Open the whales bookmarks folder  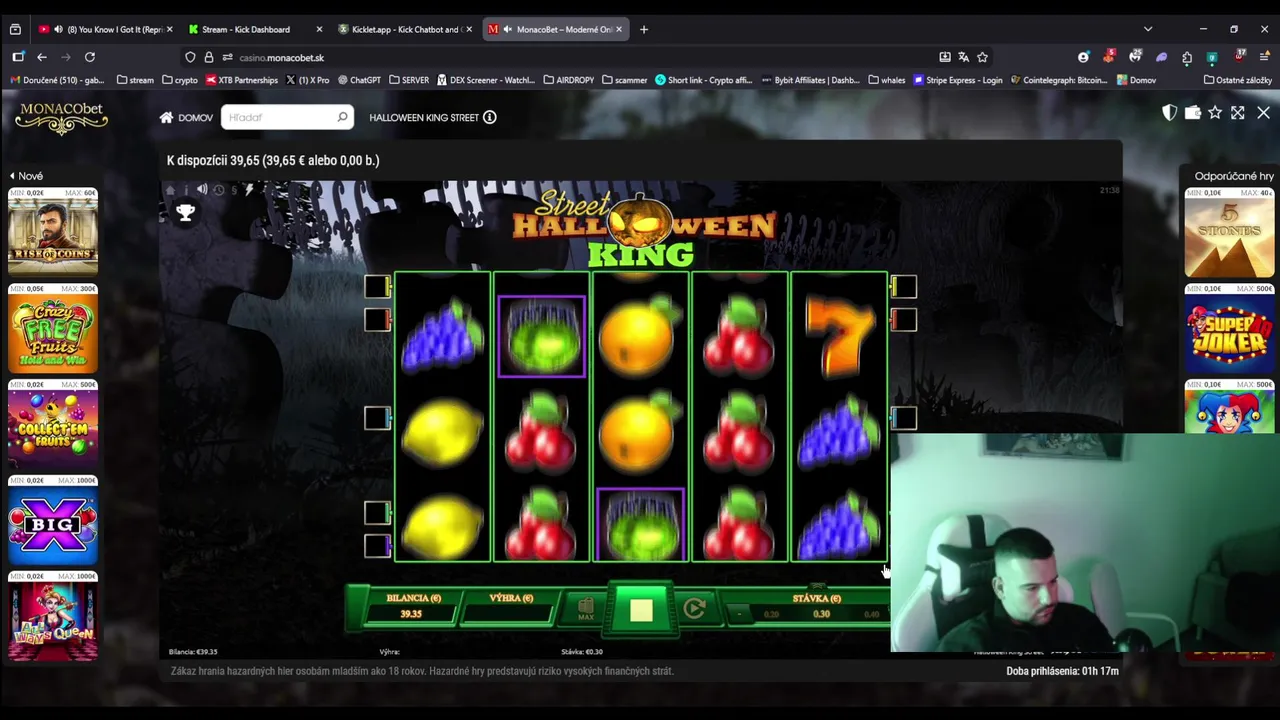click(887, 80)
